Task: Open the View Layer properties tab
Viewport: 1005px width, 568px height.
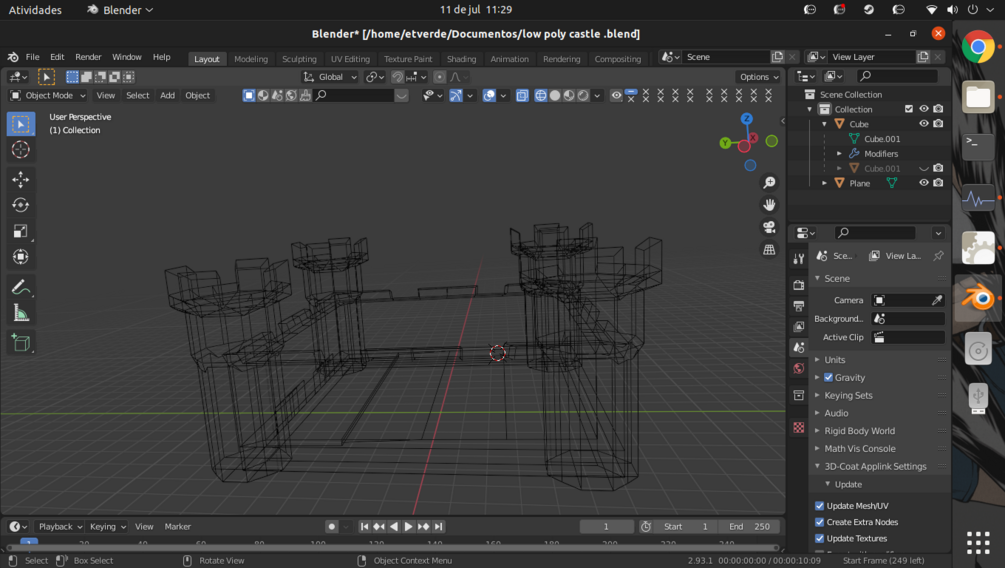Action: (799, 326)
